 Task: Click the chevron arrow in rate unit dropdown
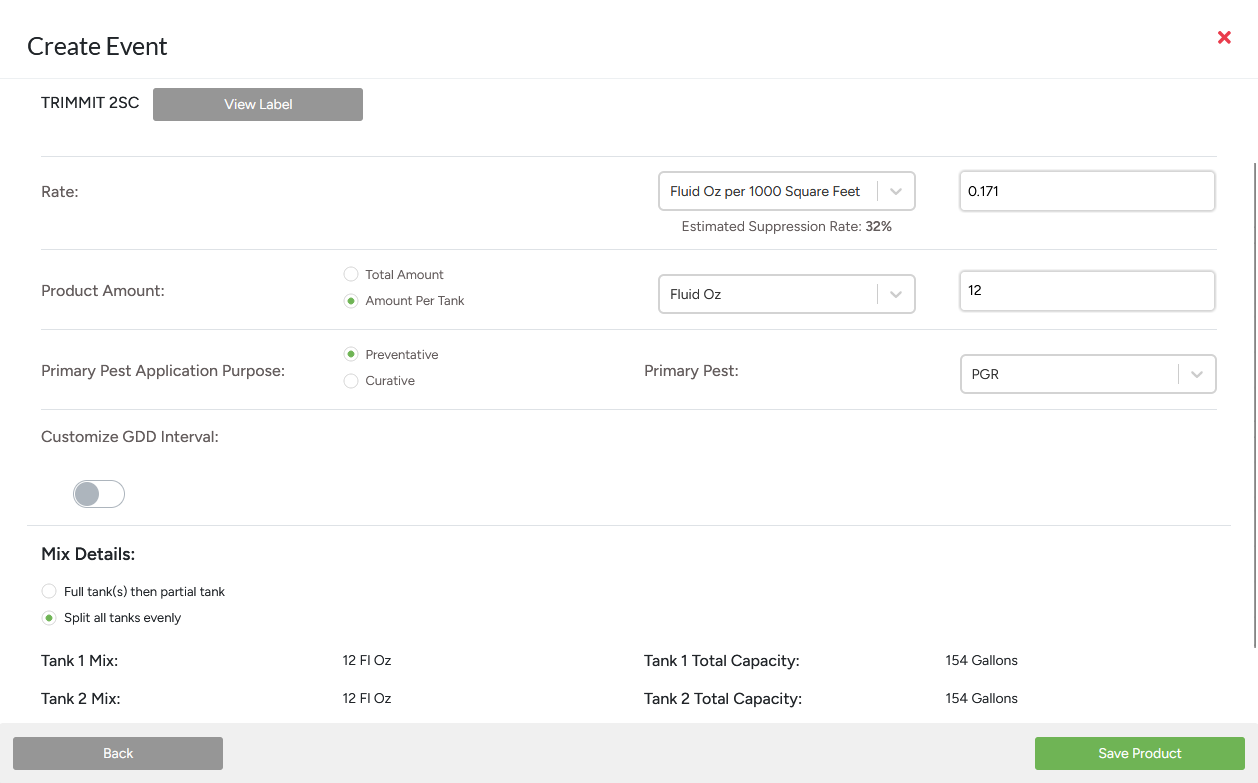[896, 192]
